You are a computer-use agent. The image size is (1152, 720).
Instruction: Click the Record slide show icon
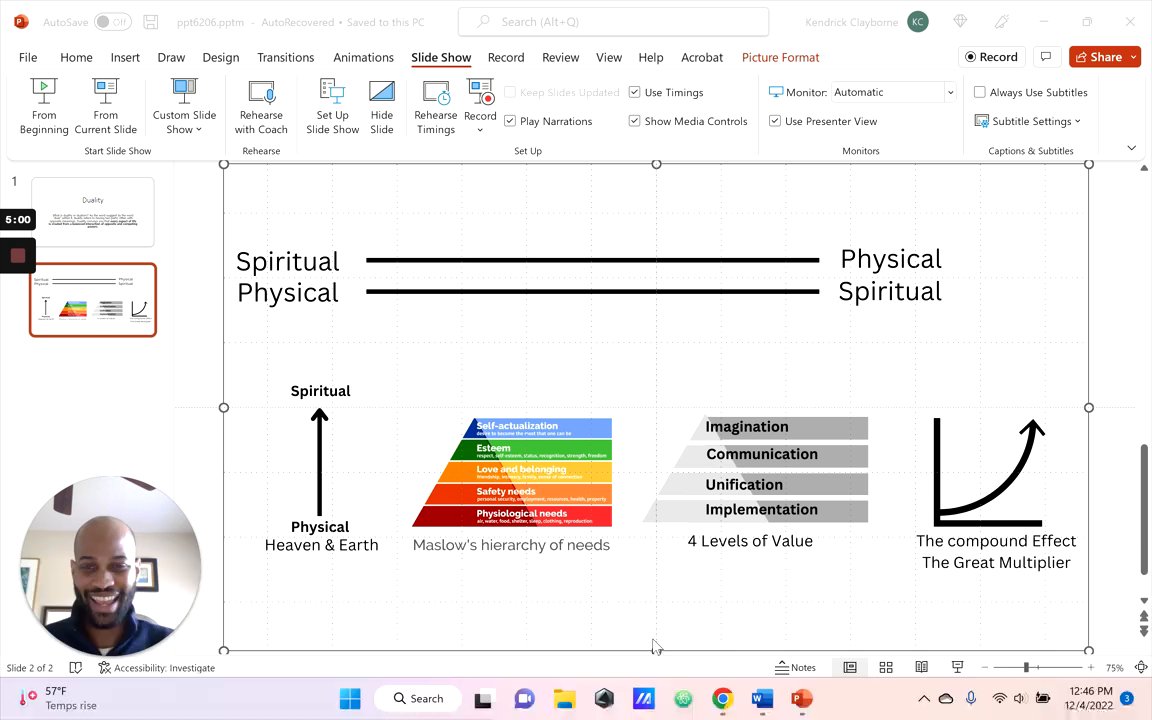click(x=480, y=93)
